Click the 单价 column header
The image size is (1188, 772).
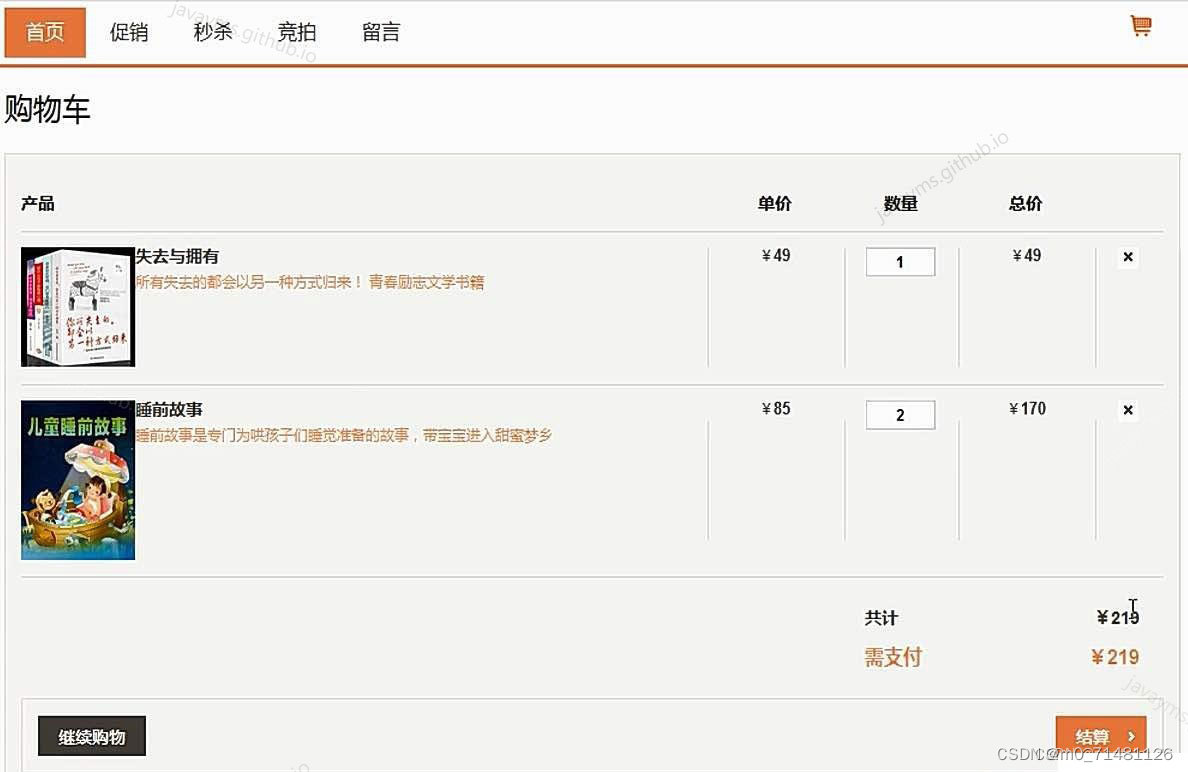click(774, 203)
